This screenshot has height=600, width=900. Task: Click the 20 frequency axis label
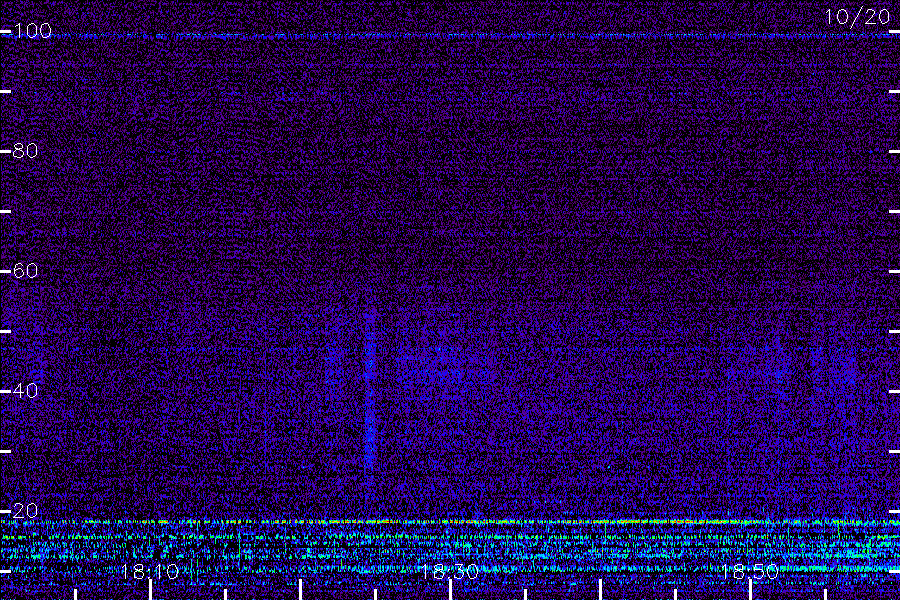pos(25,510)
